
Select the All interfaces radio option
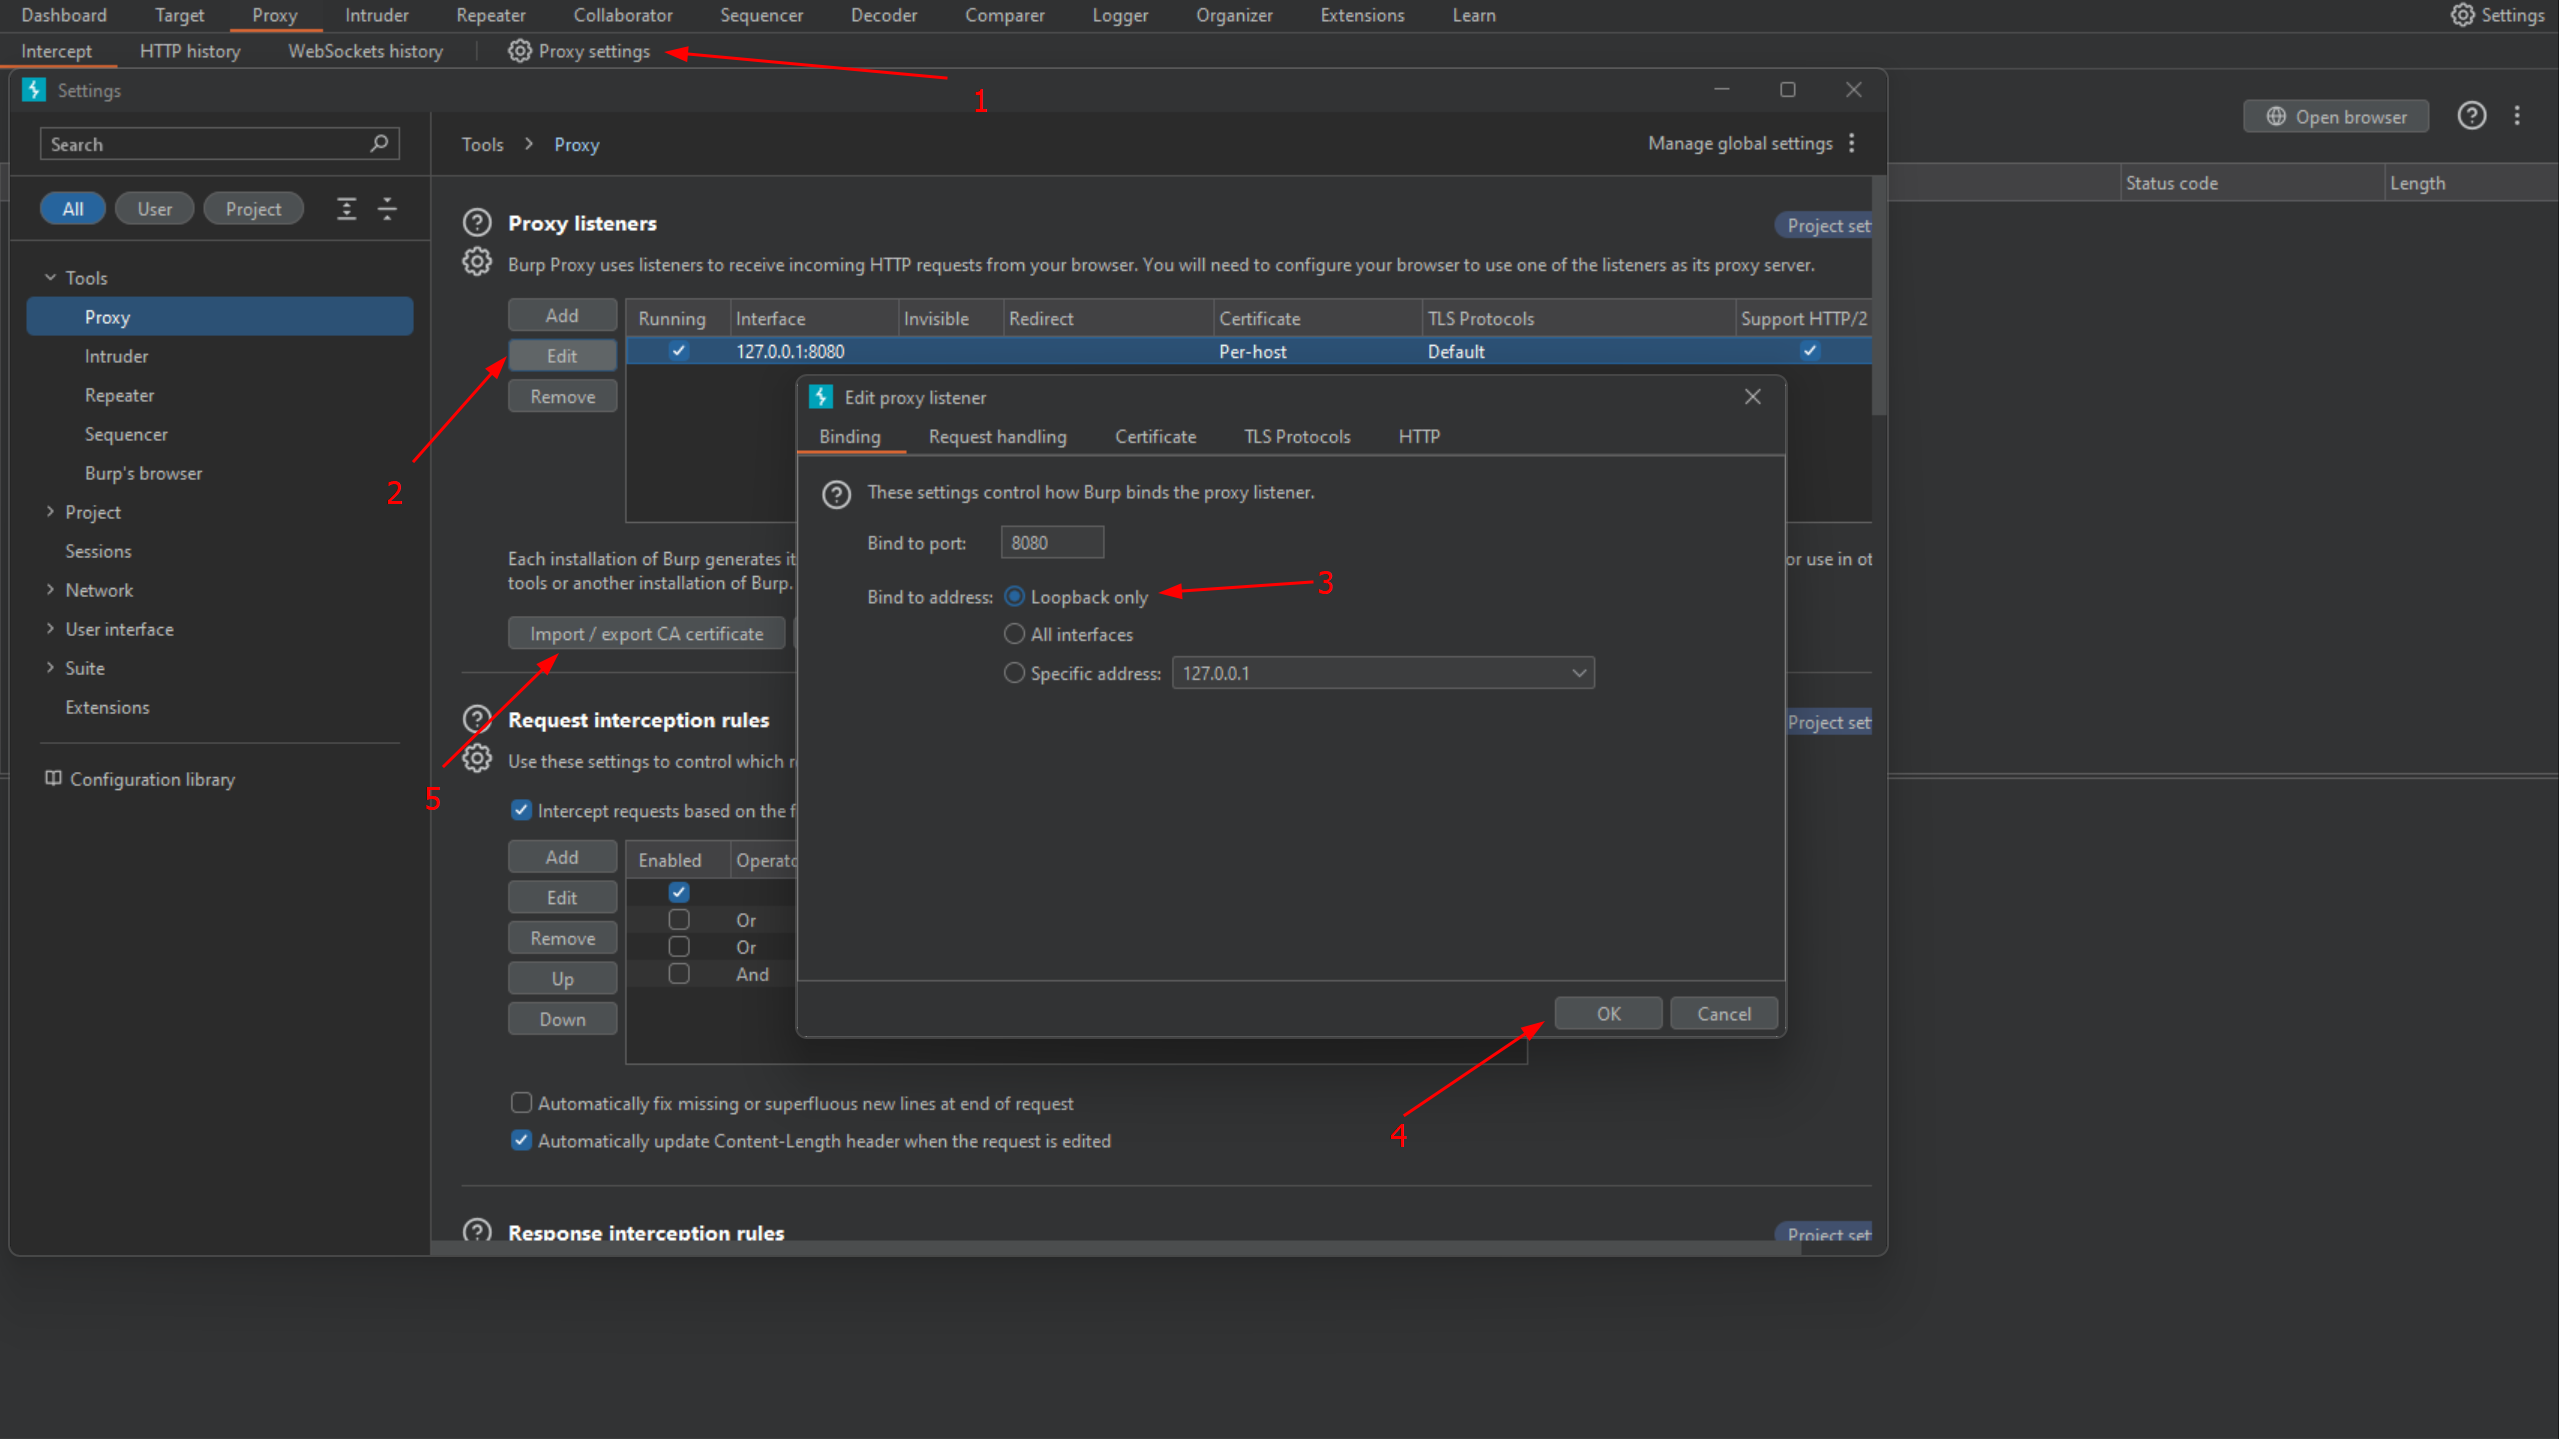pyautogui.click(x=1014, y=634)
